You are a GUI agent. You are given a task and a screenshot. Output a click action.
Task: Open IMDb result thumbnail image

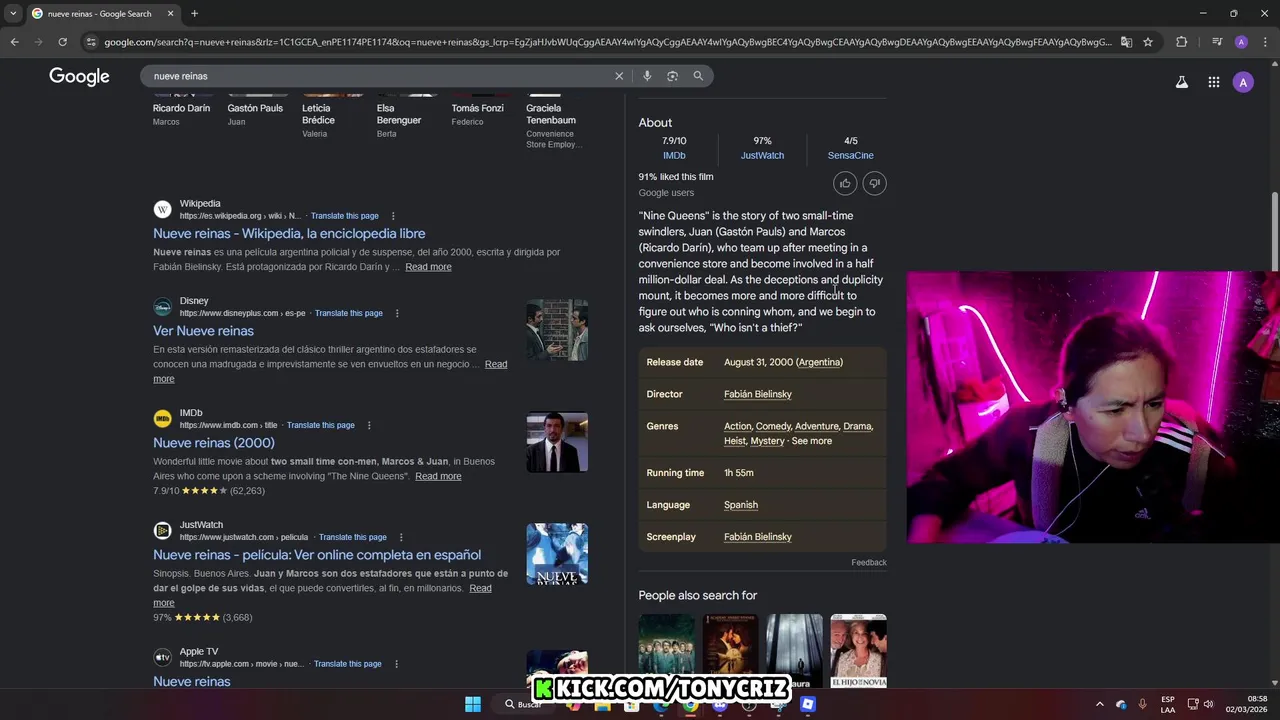[x=557, y=442]
